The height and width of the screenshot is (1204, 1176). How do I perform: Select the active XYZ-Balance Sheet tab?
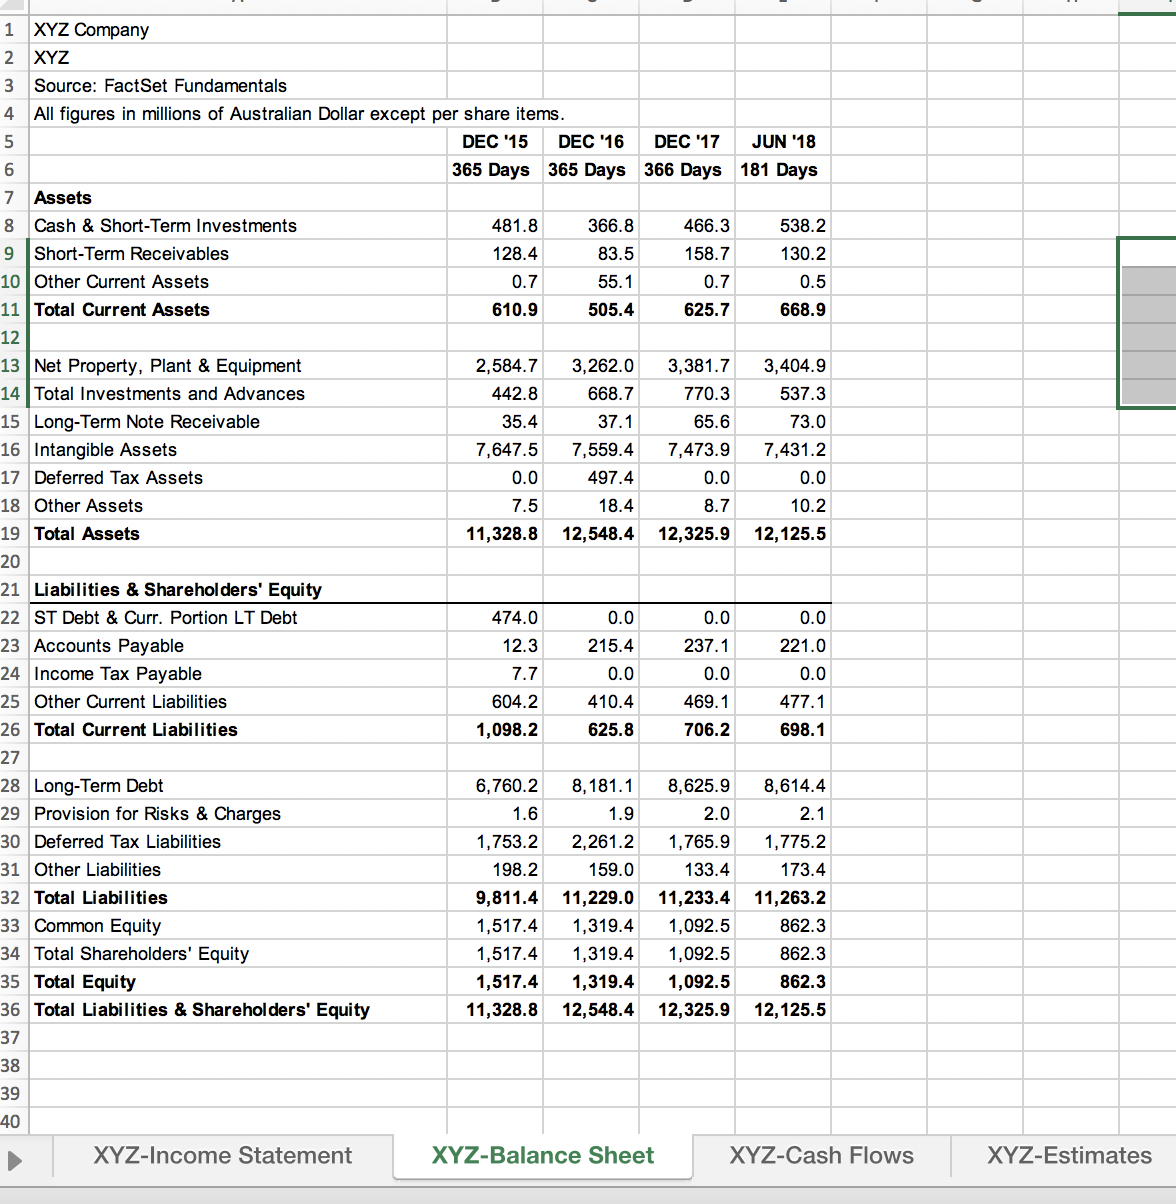541,1156
